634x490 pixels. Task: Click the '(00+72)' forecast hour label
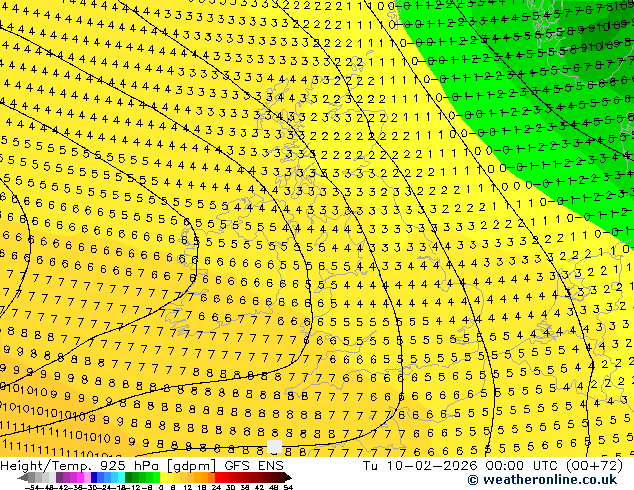pyautogui.click(x=594, y=466)
